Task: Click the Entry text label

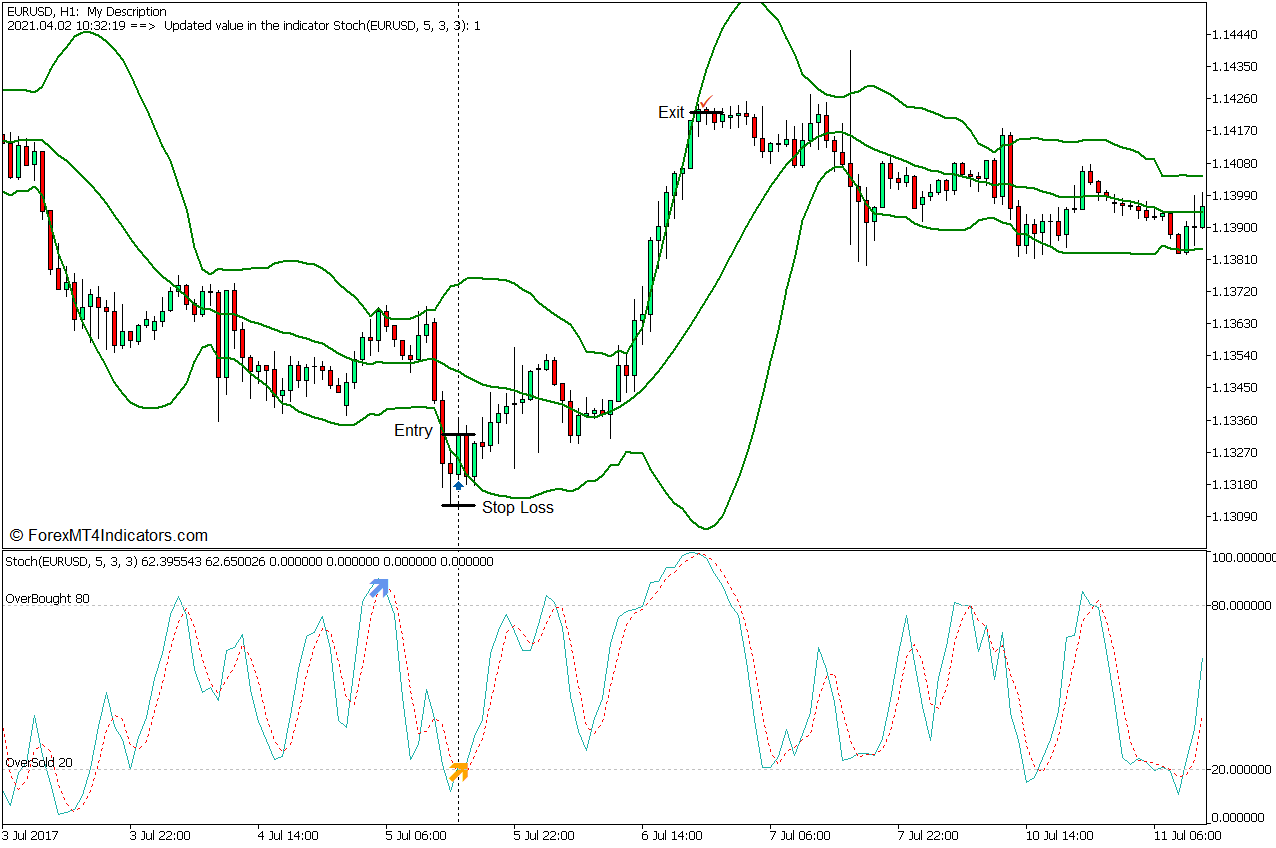Action: tap(413, 431)
